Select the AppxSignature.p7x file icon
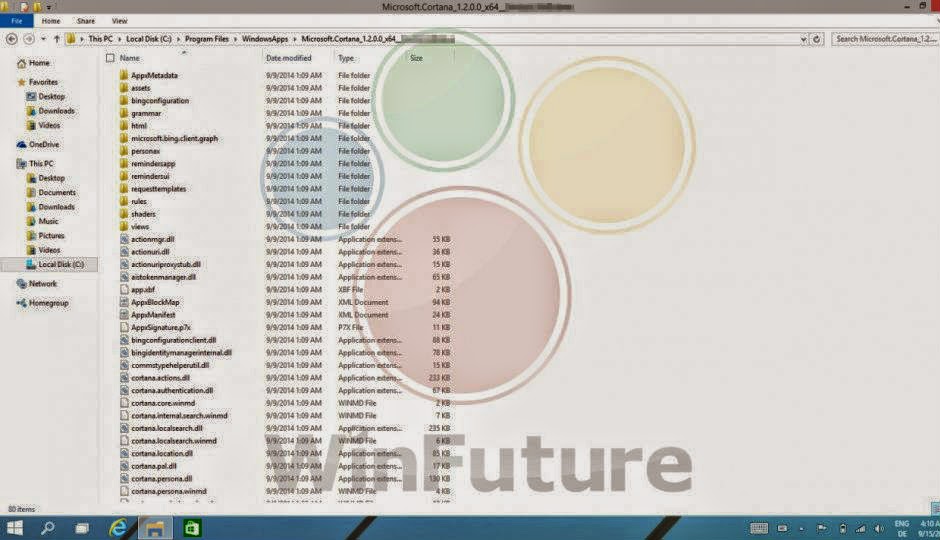 (x=124, y=327)
